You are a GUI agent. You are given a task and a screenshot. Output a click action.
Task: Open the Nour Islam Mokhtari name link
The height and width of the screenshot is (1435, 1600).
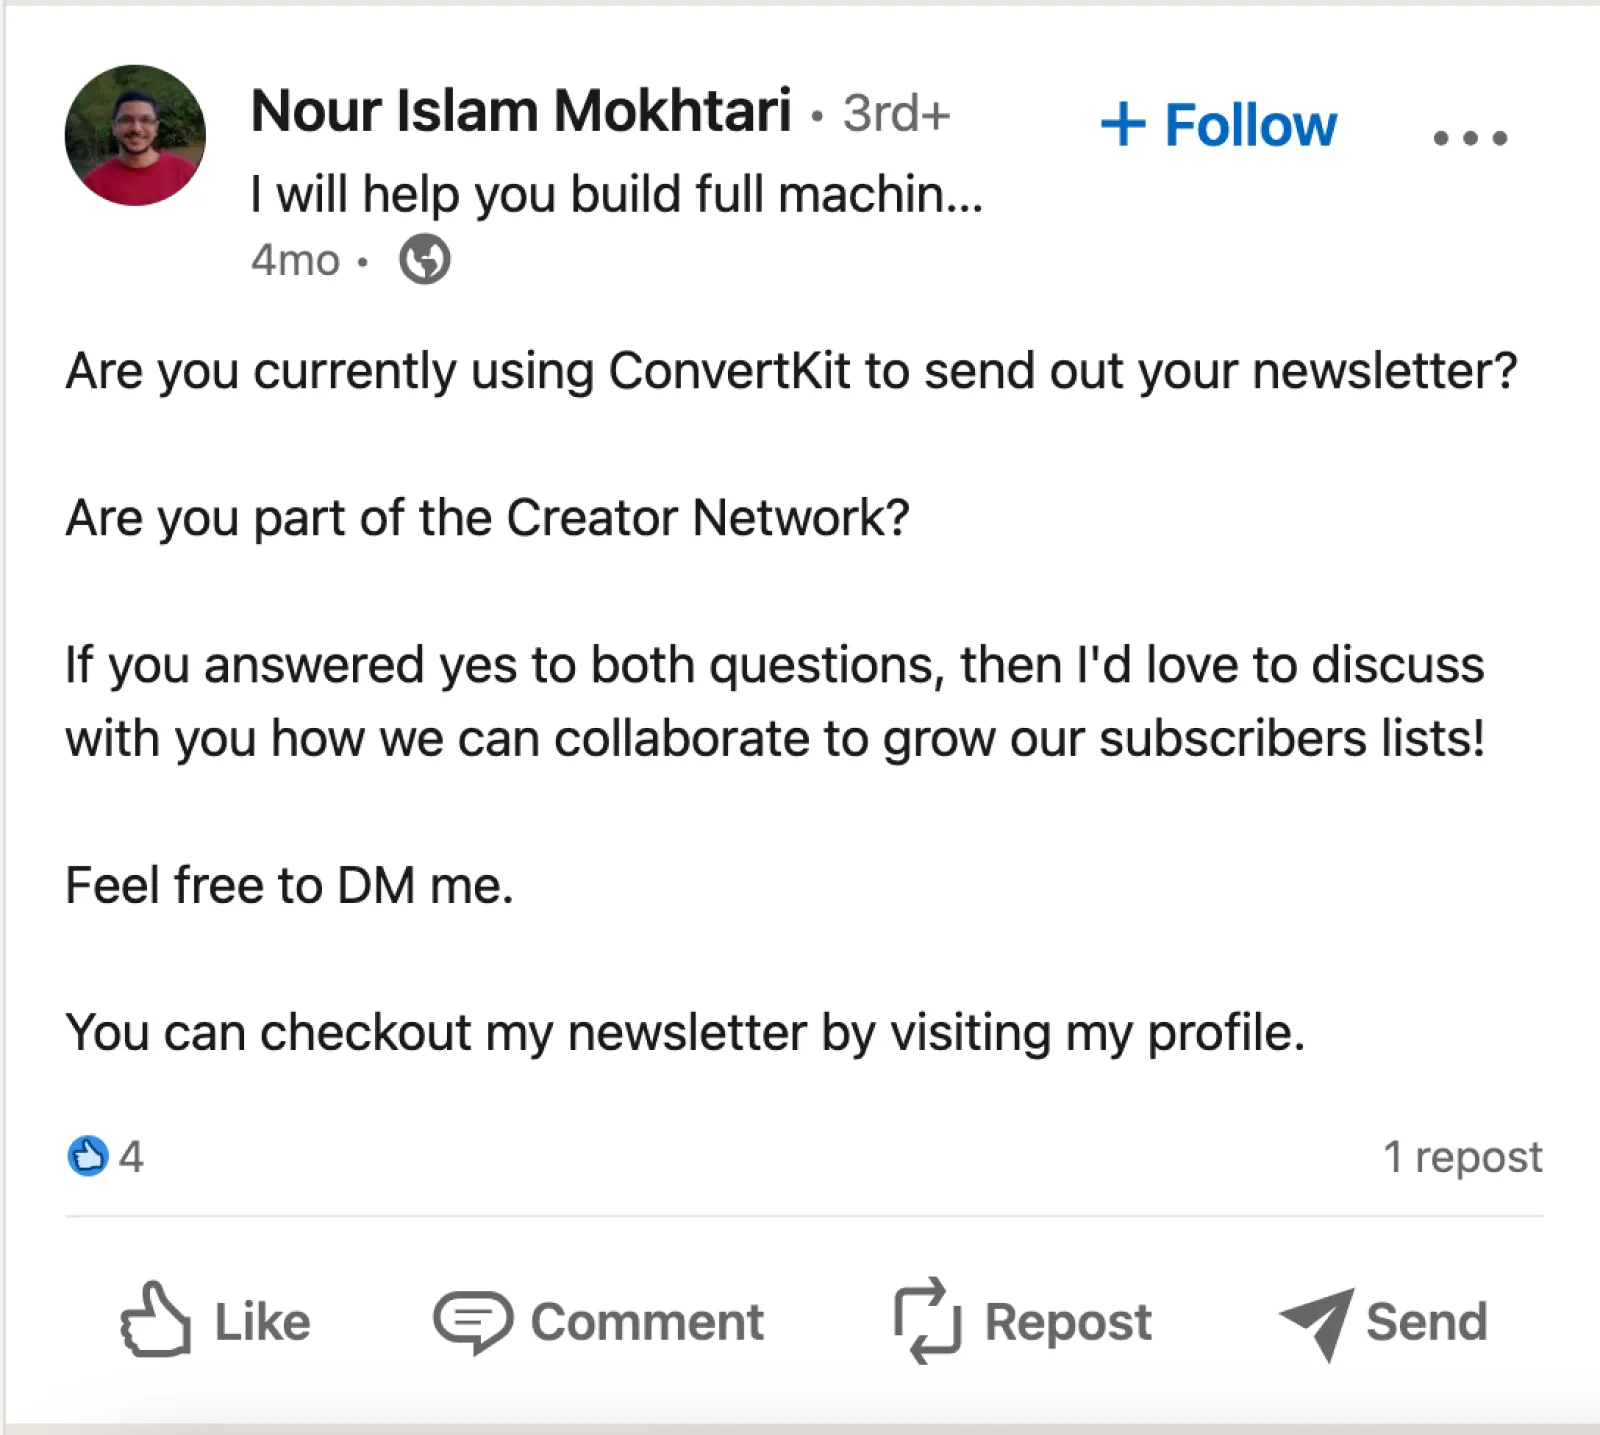[521, 110]
